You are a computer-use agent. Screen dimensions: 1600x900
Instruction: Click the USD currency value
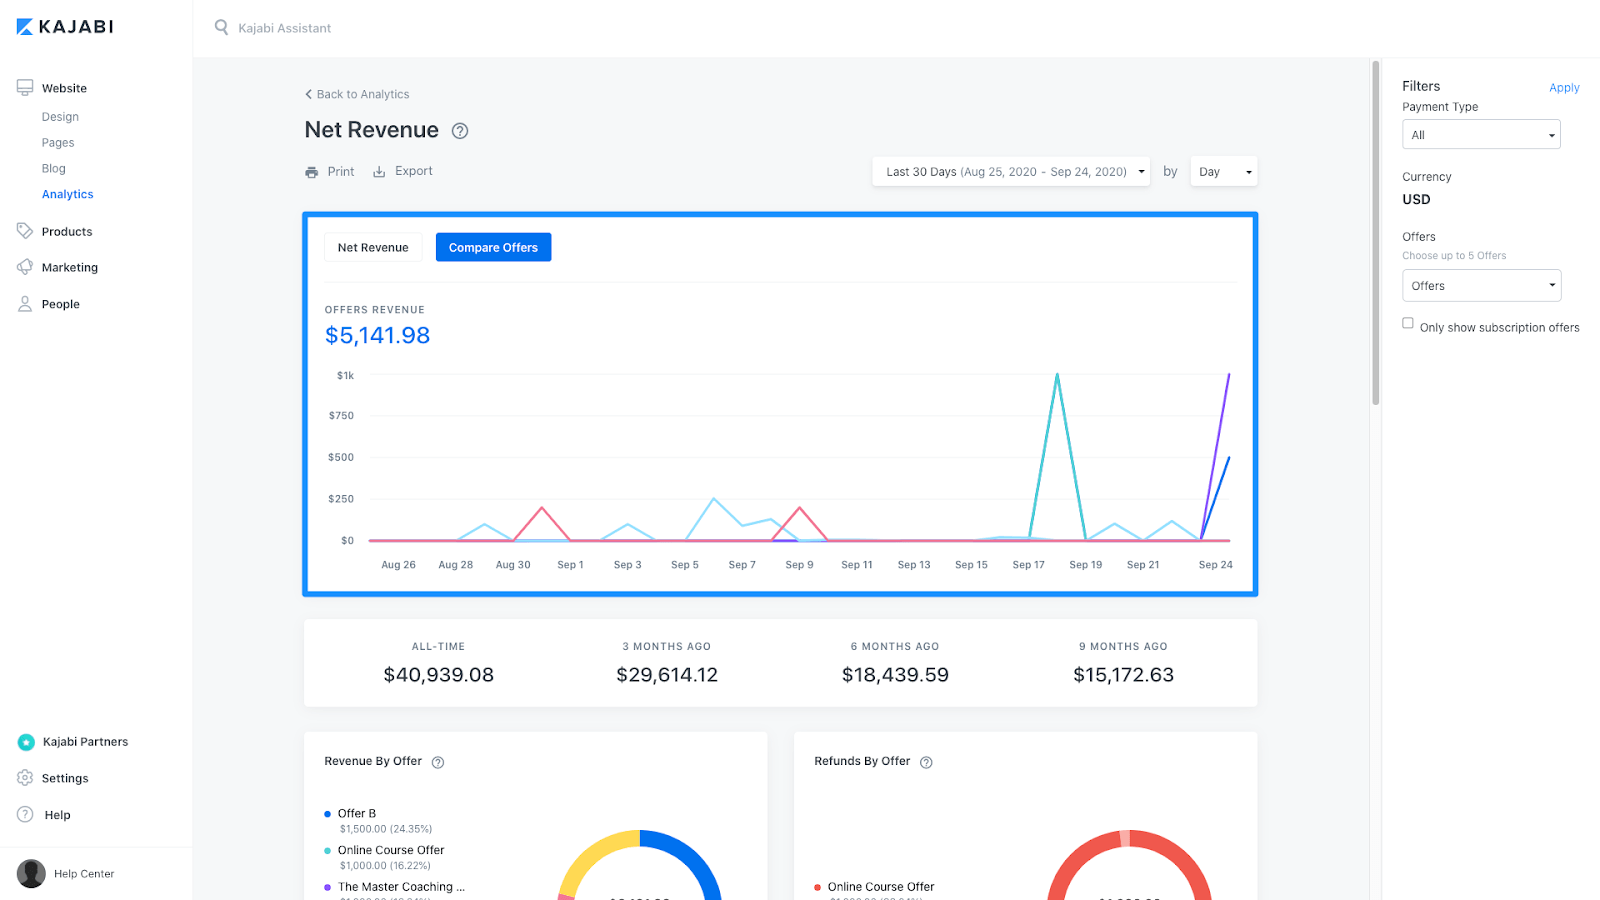(x=1416, y=199)
